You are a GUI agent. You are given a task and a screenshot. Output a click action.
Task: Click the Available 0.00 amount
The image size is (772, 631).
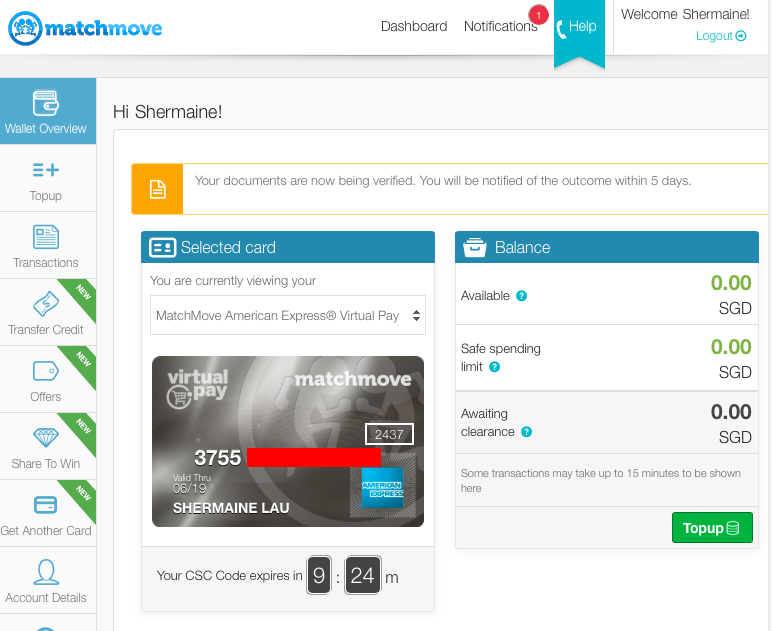(x=731, y=283)
